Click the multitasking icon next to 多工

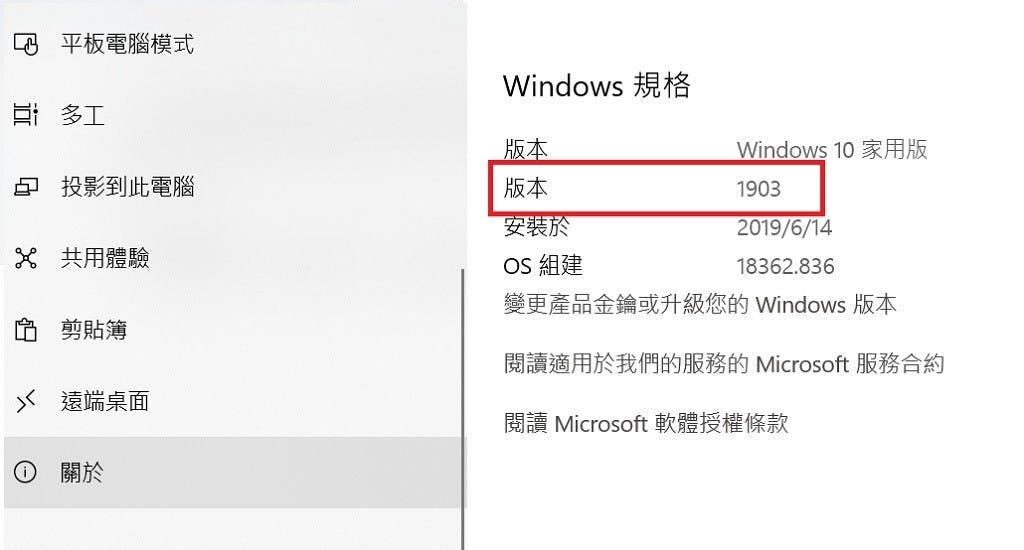[26, 116]
